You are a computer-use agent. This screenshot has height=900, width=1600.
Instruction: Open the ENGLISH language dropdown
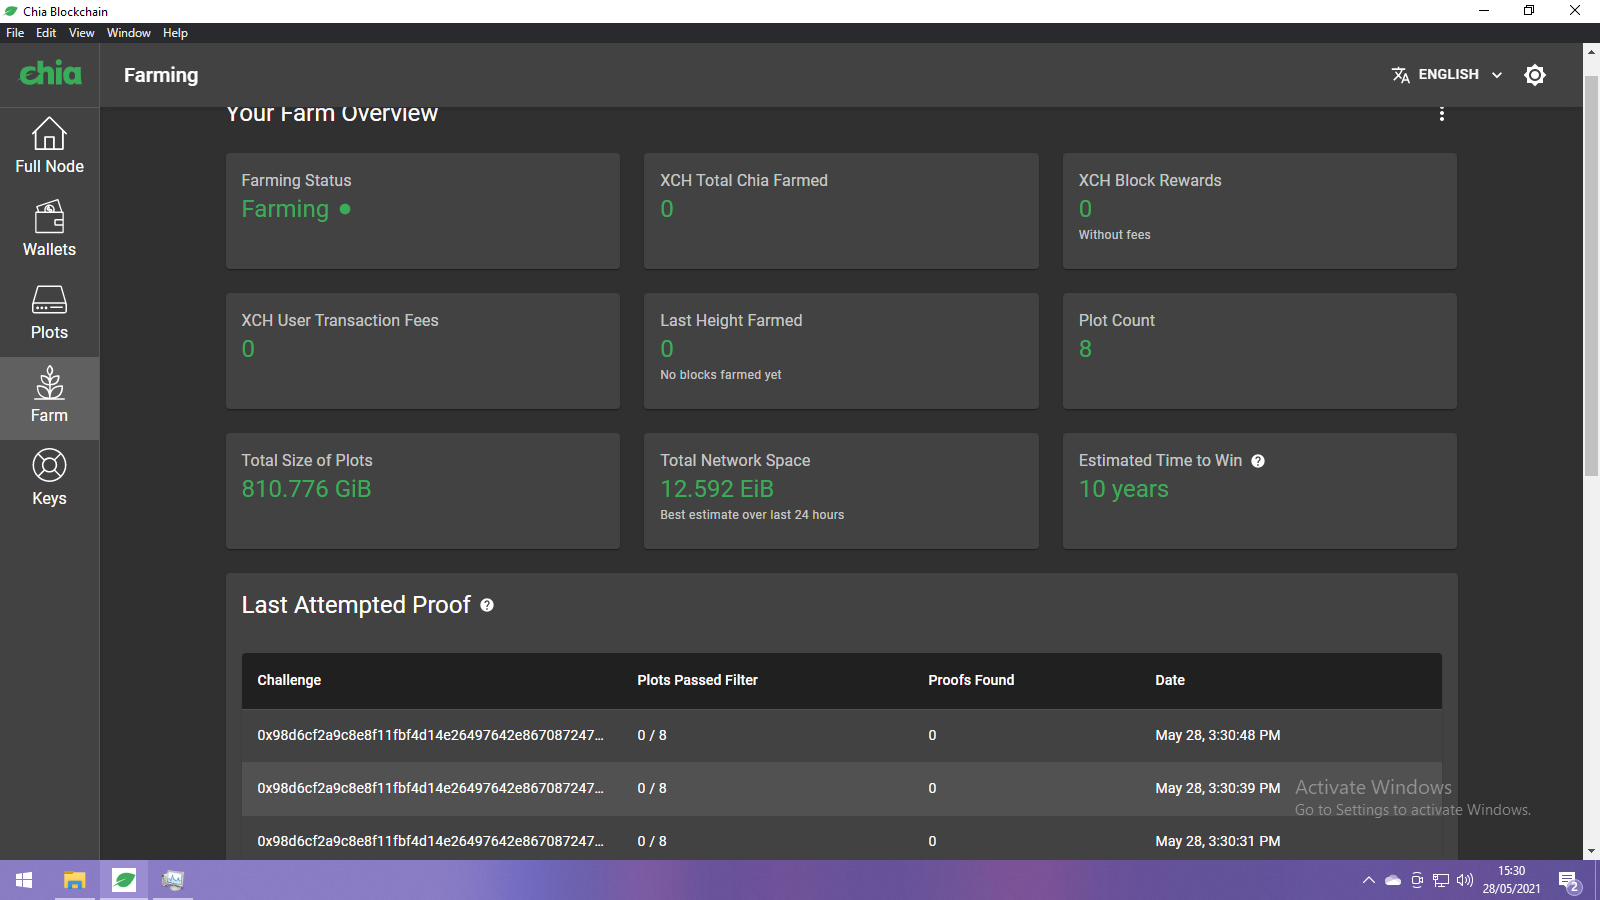[x=1447, y=75]
